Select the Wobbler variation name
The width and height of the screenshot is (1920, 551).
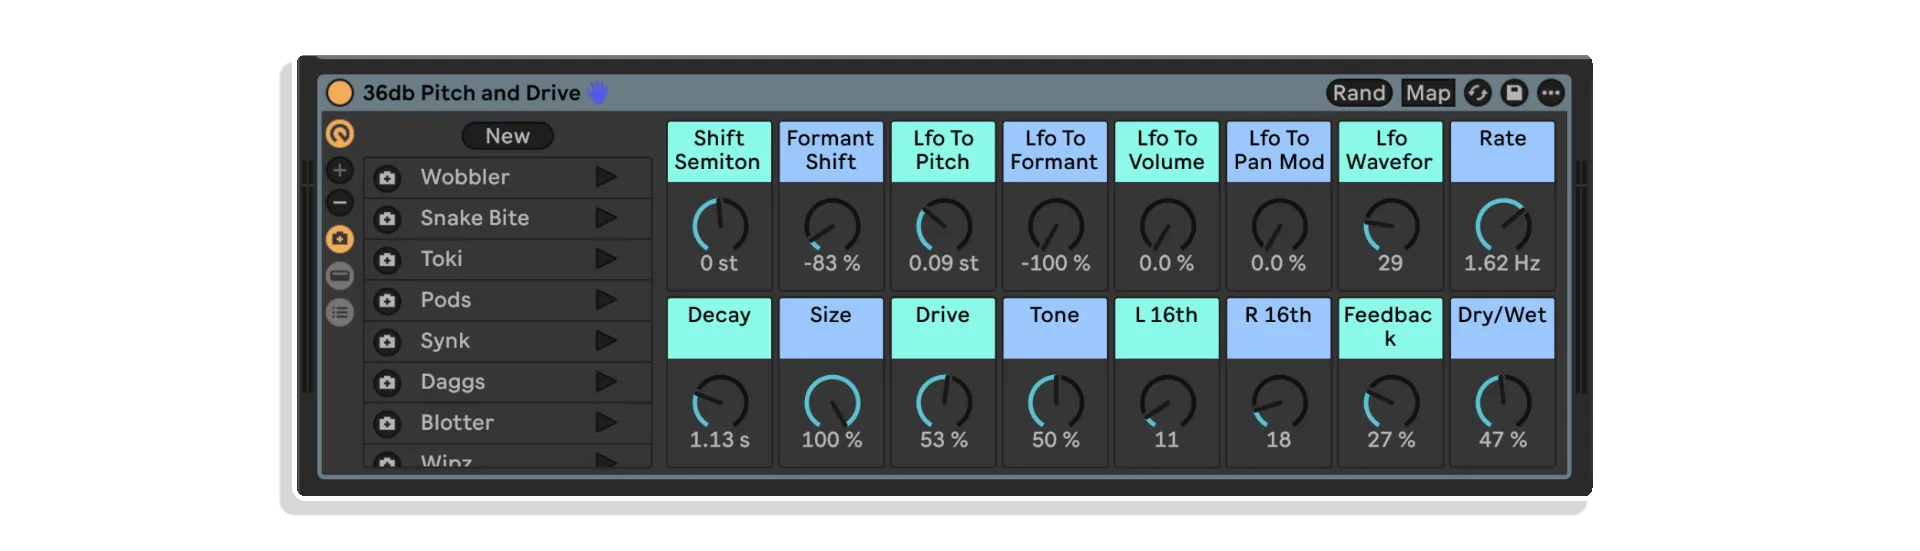pos(465,177)
